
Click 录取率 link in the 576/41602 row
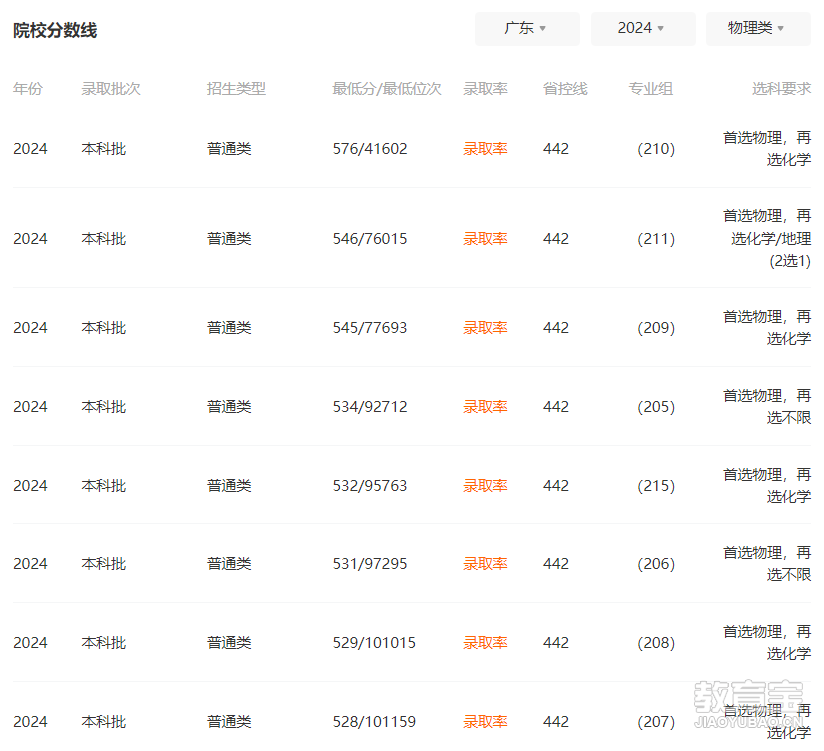(485, 149)
